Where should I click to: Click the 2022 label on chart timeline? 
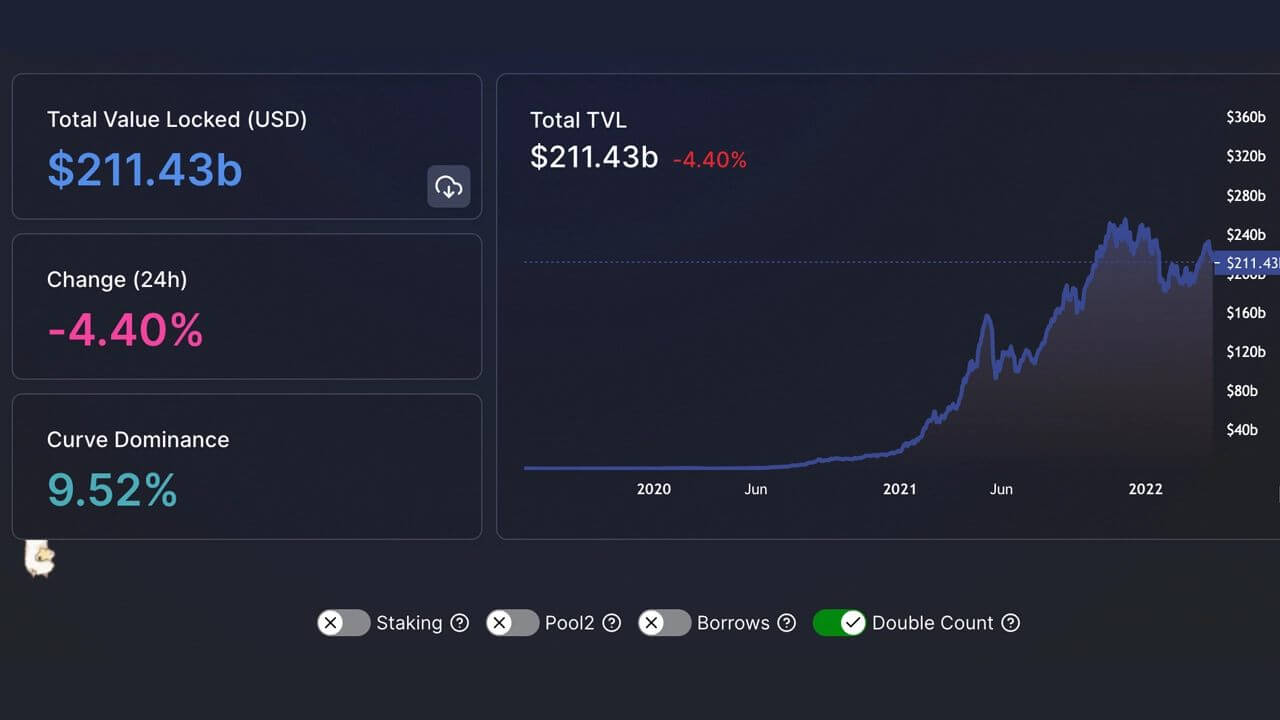coord(1145,489)
